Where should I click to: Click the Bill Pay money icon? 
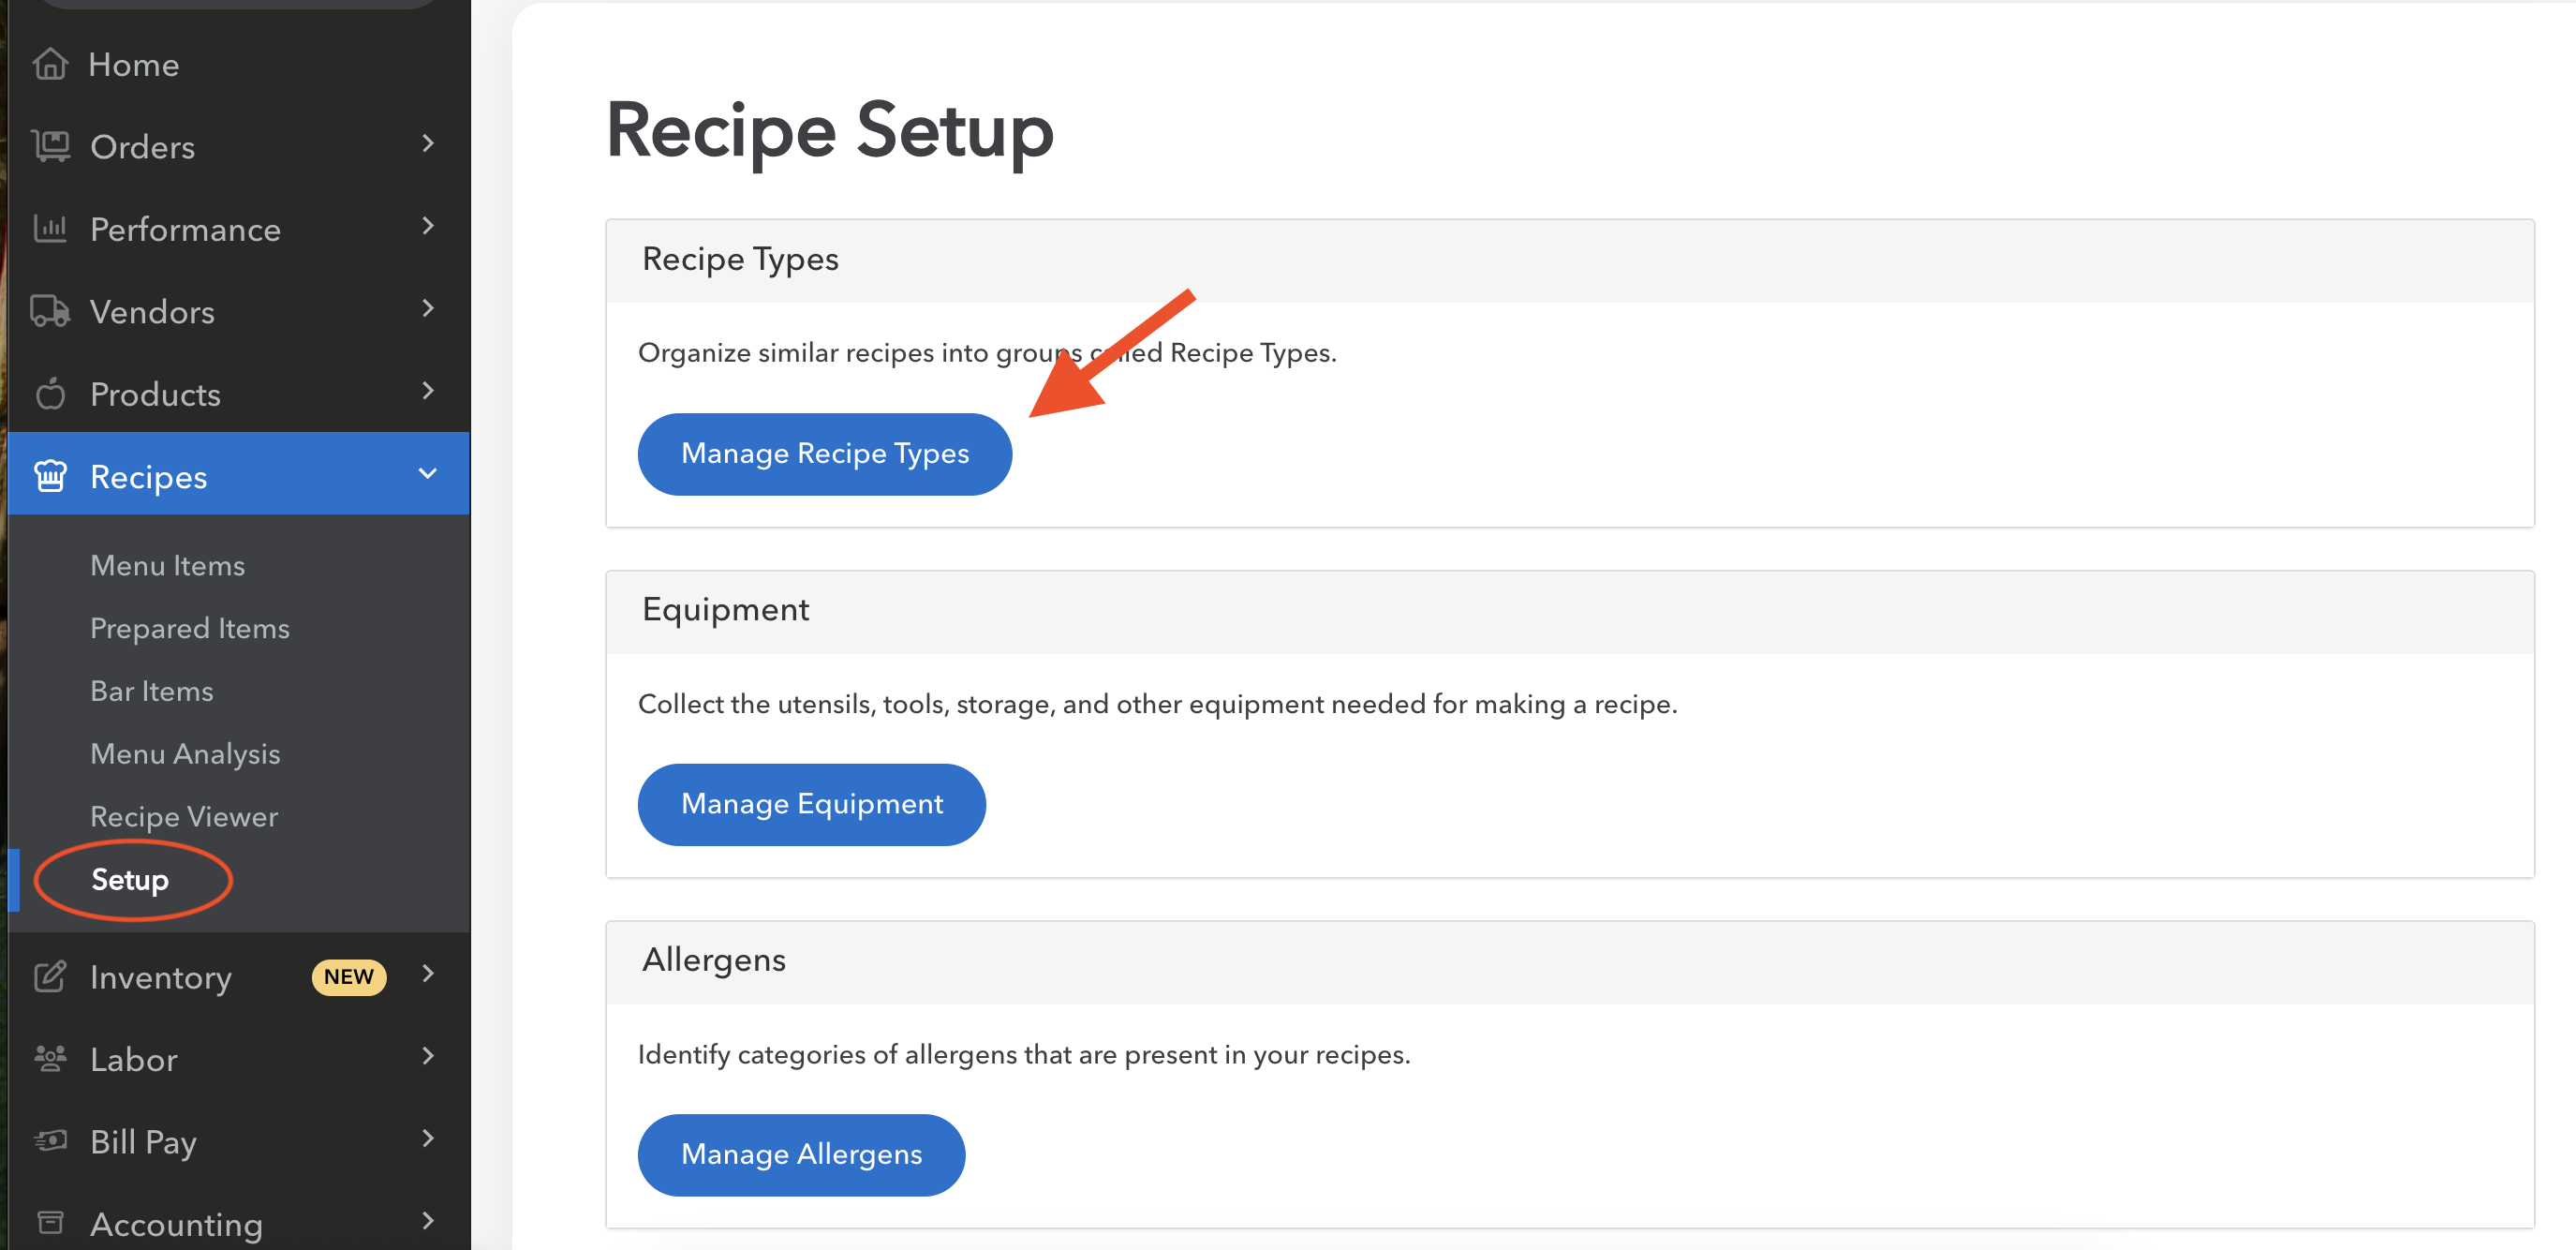pyautogui.click(x=50, y=1140)
